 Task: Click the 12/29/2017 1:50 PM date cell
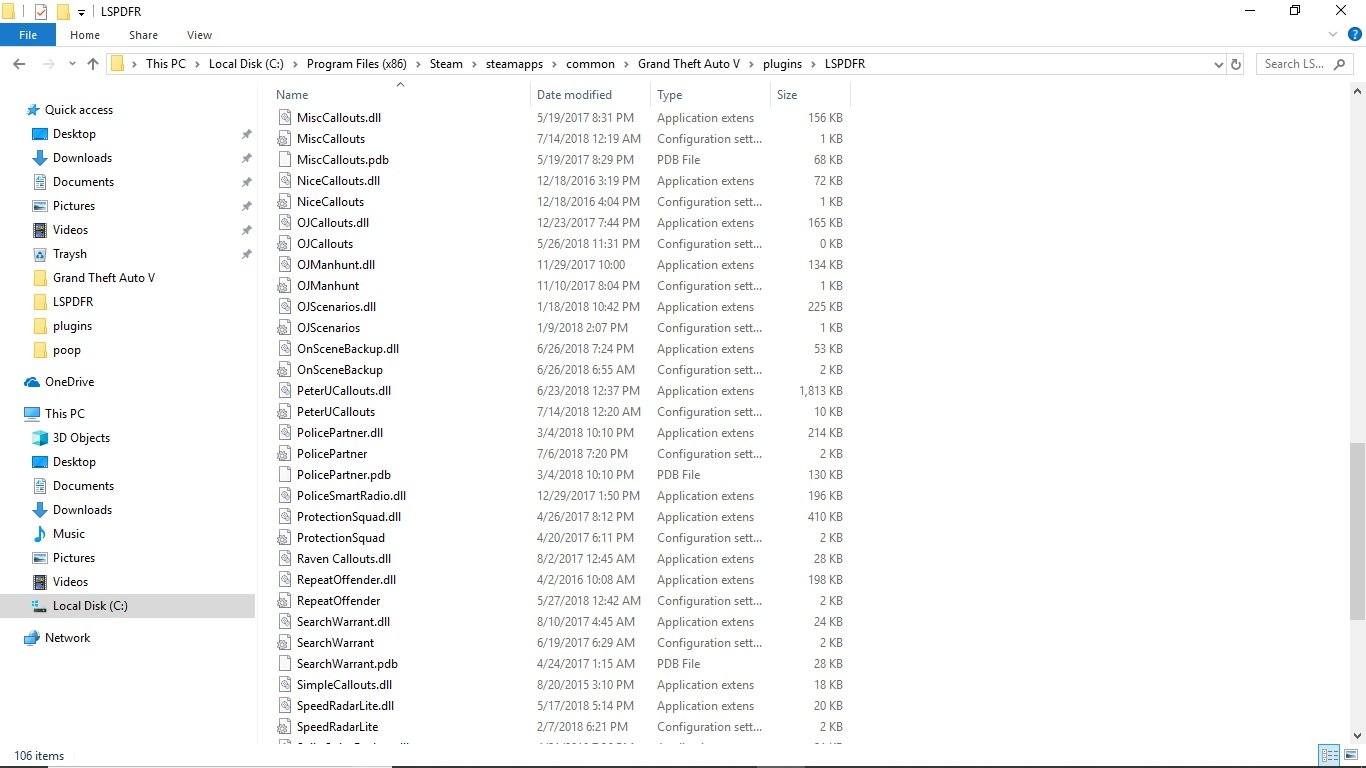pos(588,496)
